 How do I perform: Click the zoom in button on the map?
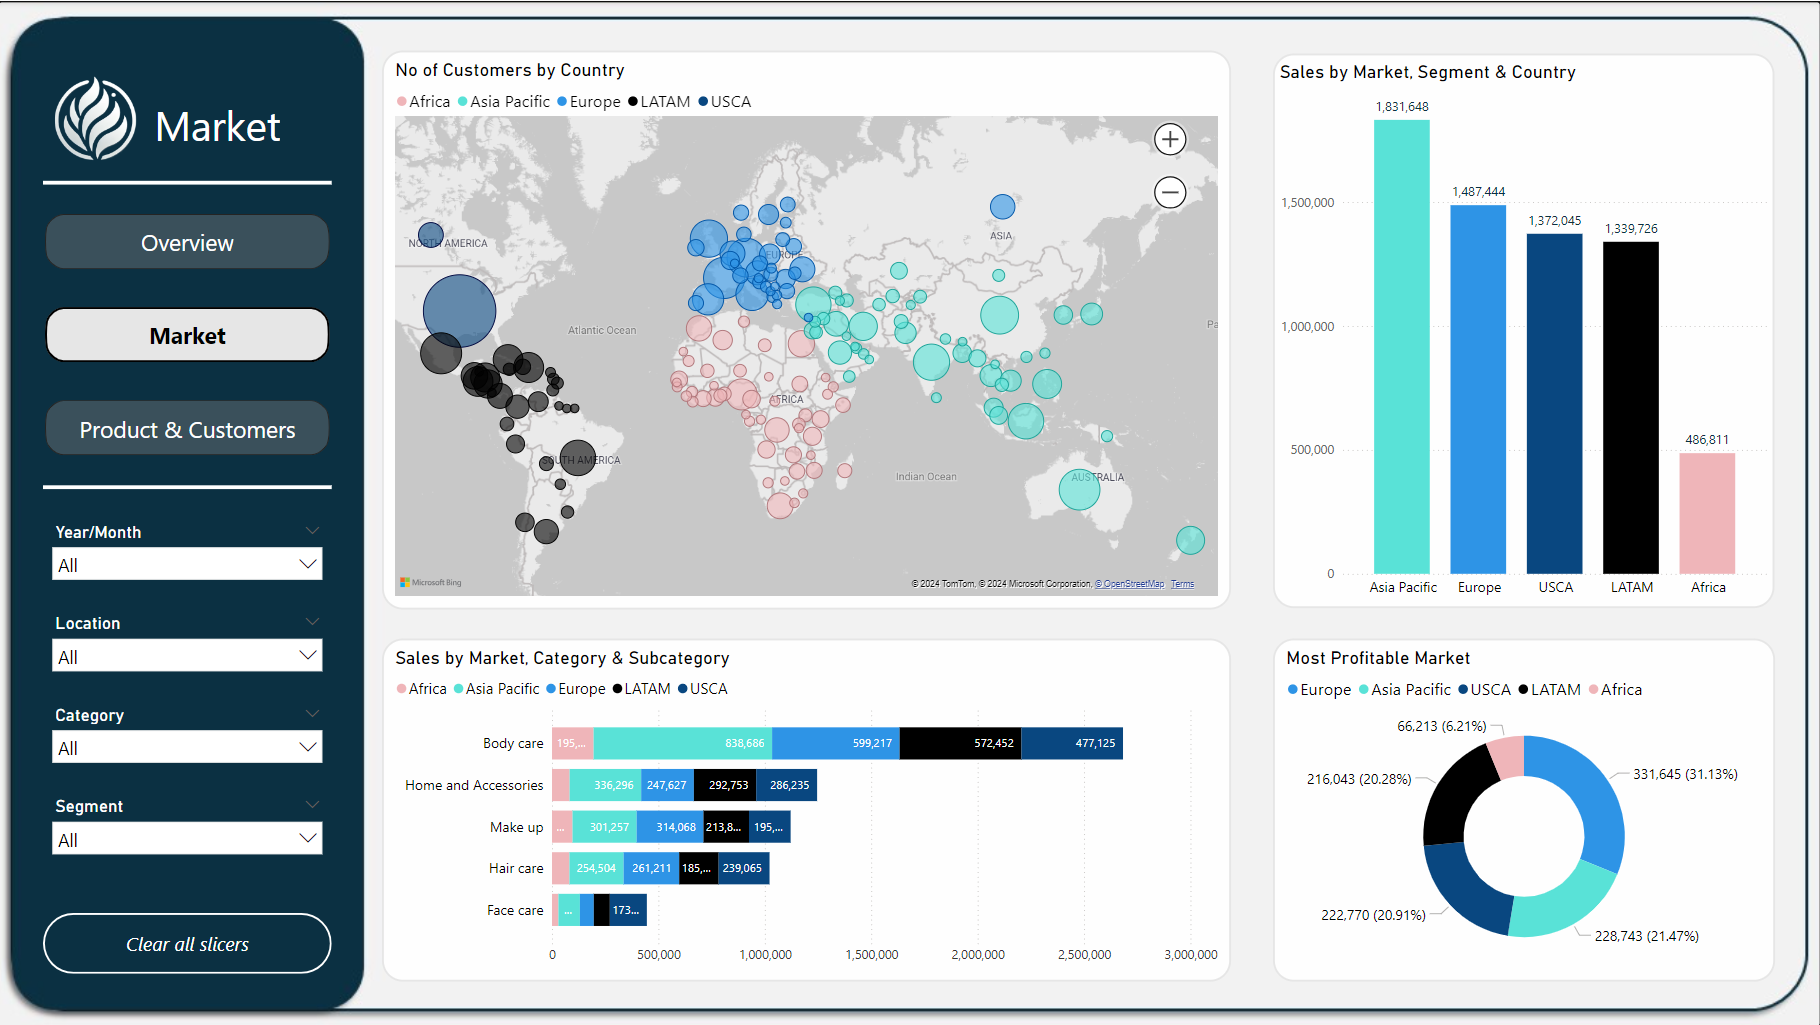pyautogui.click(x=1169, y=139)
